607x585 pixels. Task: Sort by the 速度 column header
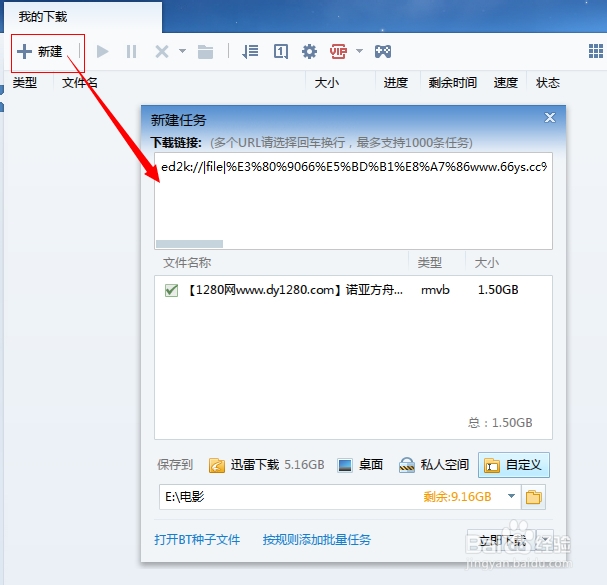point(506,83)
